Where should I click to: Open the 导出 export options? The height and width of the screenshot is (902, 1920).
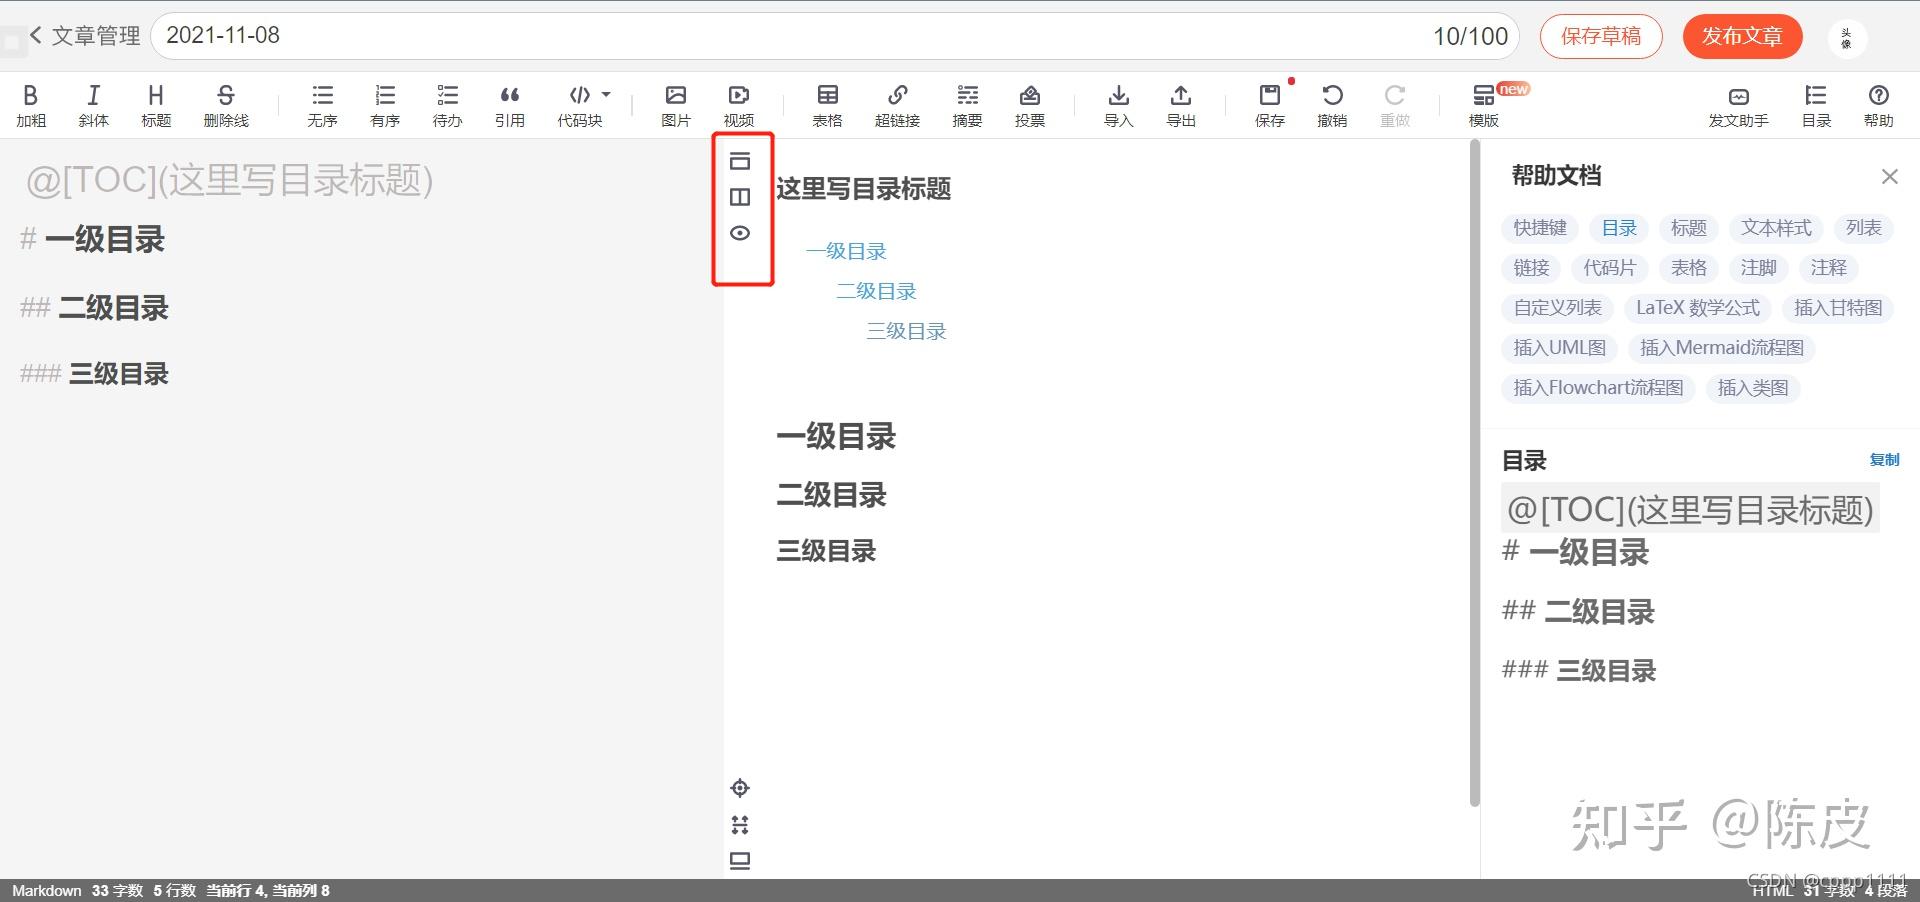click(1180, 104)
